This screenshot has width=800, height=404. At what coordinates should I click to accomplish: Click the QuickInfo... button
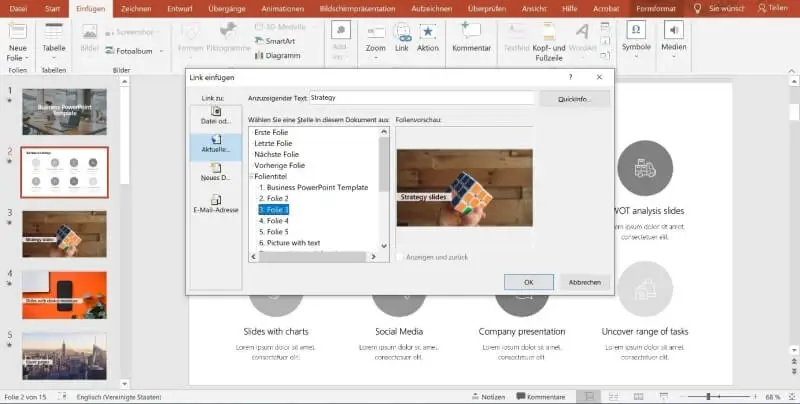click(x=574, y=98)
